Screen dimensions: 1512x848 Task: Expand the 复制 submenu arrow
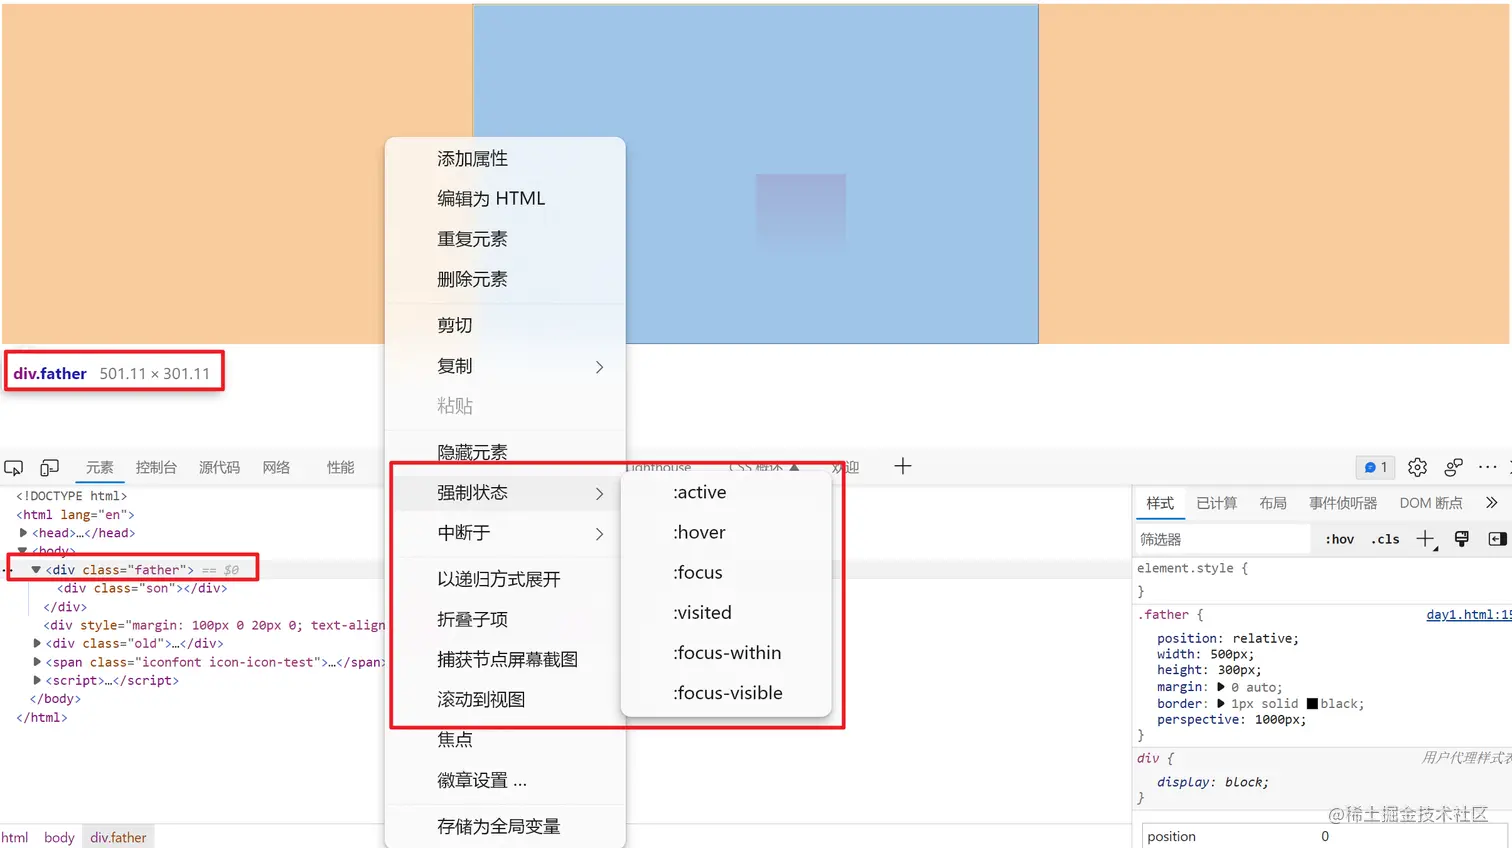(599, 367)
